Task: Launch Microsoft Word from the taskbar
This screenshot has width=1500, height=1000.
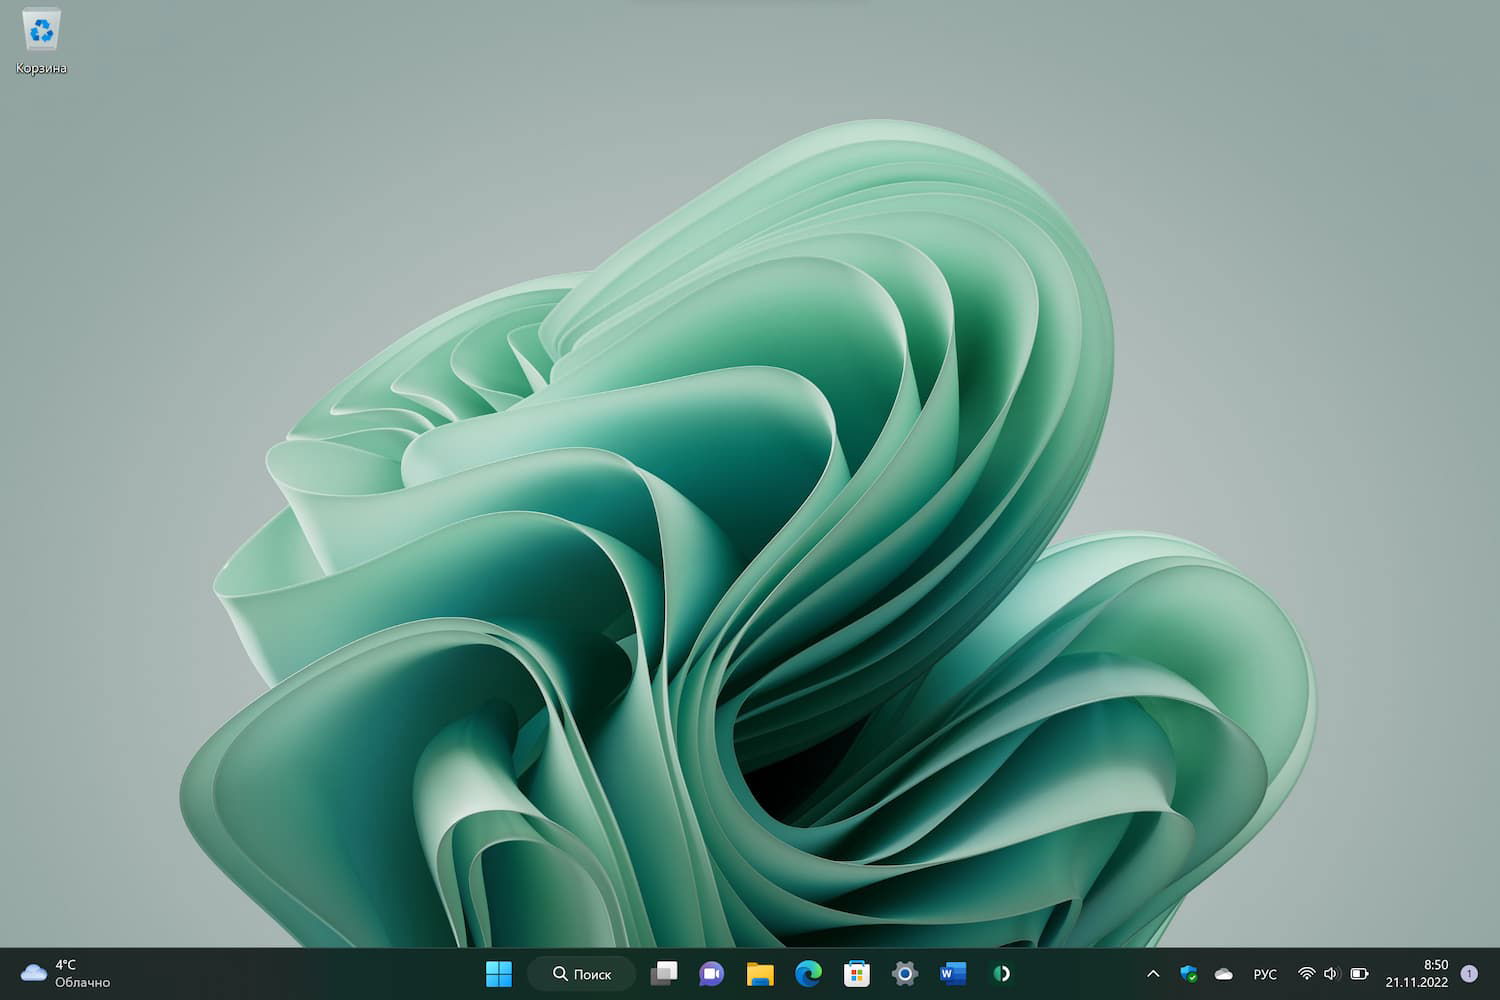Action: 953,973
